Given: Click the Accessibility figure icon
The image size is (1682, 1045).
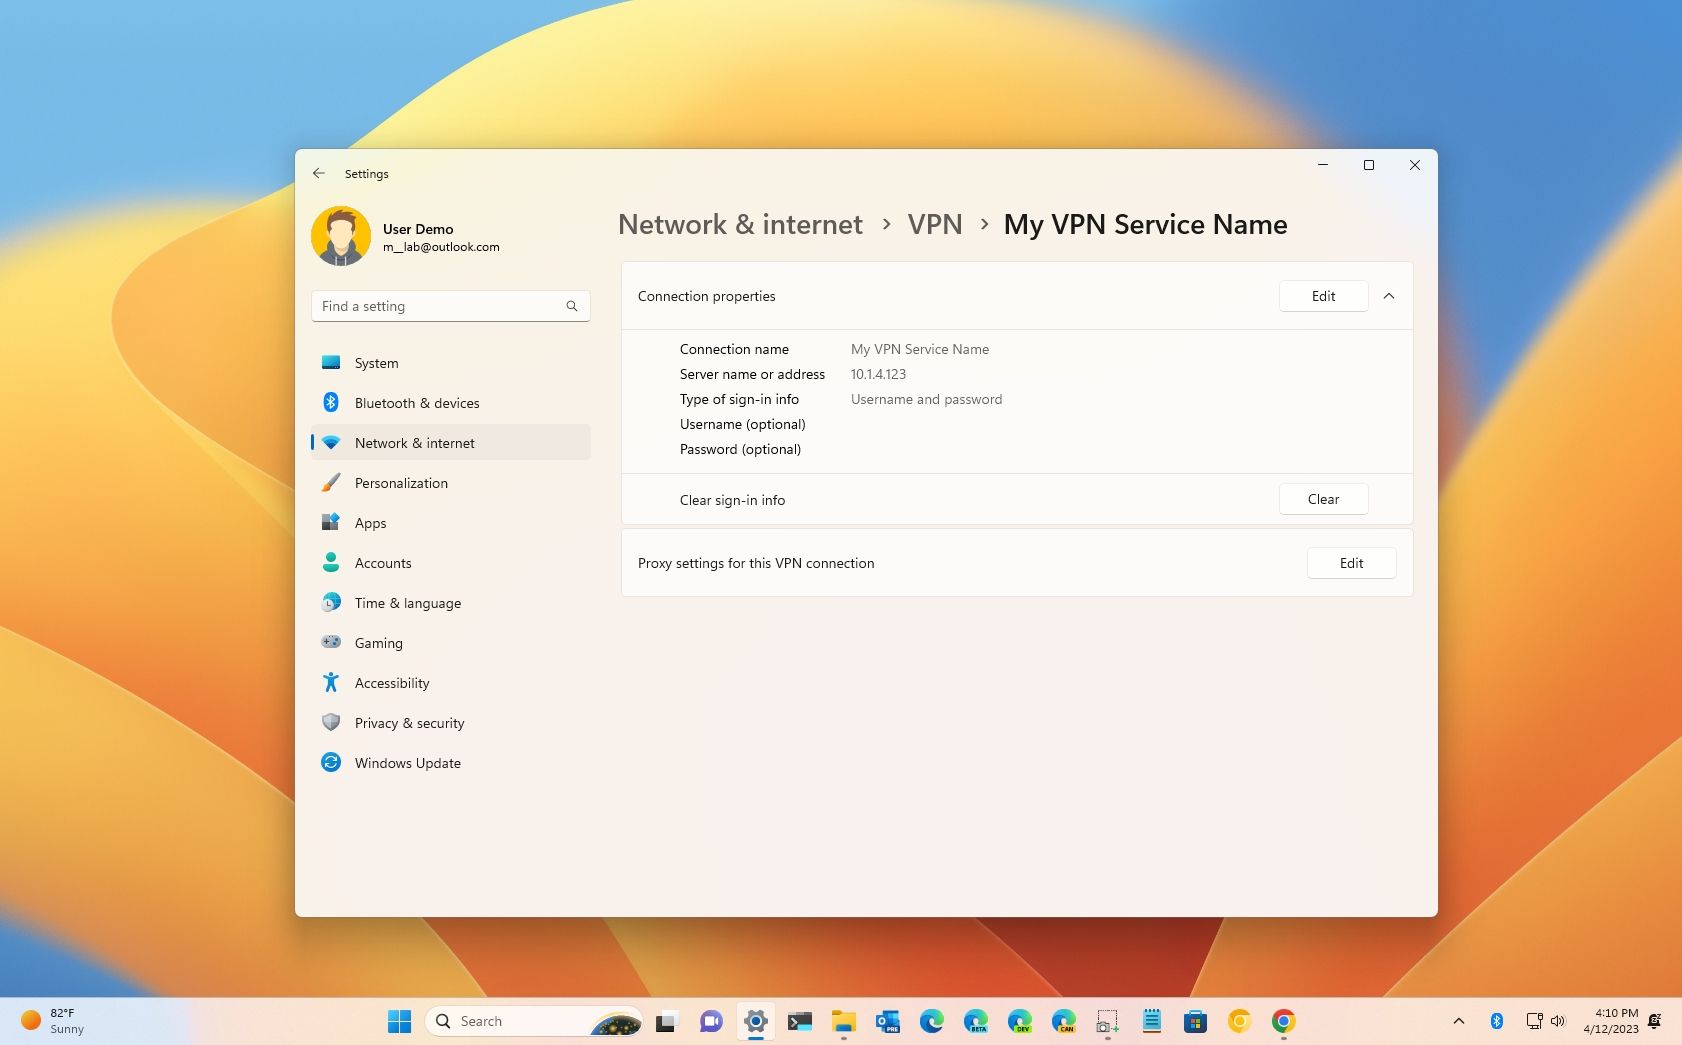Looking at the screenshot, I should pyautogui.click(x=331, y=682).
